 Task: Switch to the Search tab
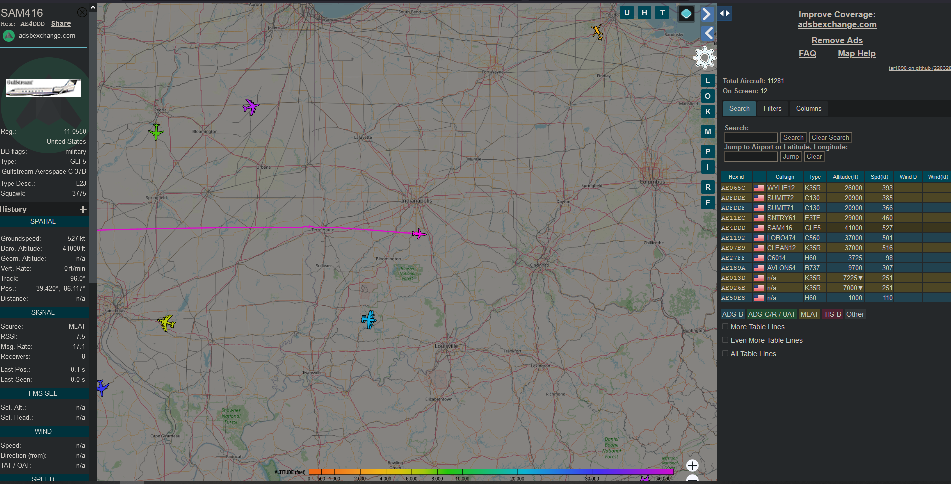[x=739, y=109]
